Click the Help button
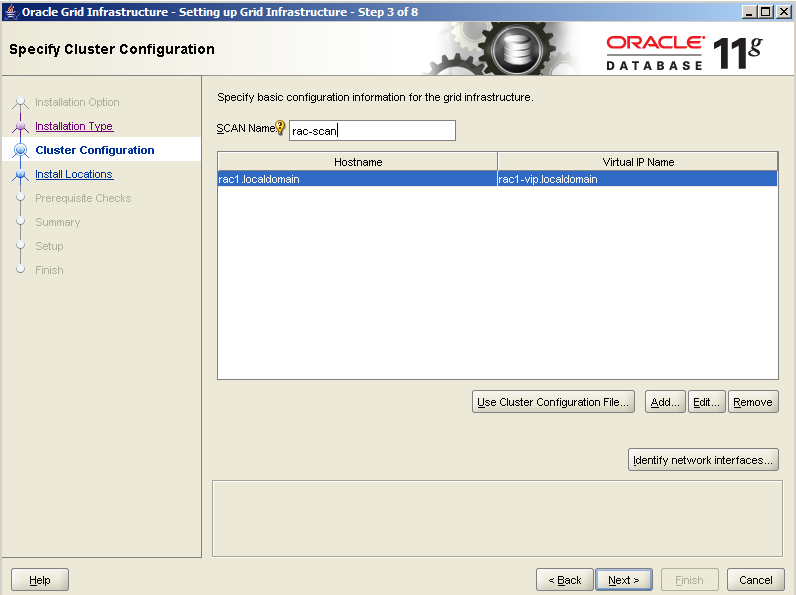This screenshot has height=595, width=796. (x=40, y=579)
